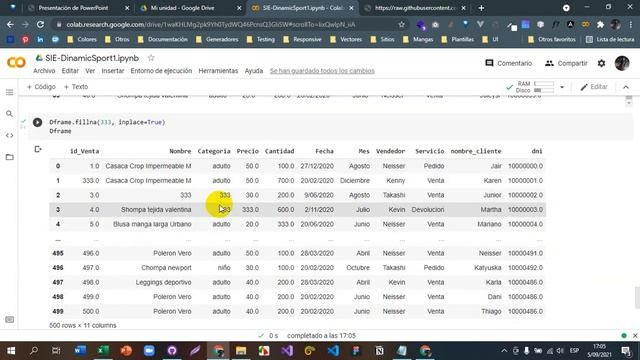The image size is (640, 360).
Task: Click the 'nombre_cliente' column header
Action: 476,151
